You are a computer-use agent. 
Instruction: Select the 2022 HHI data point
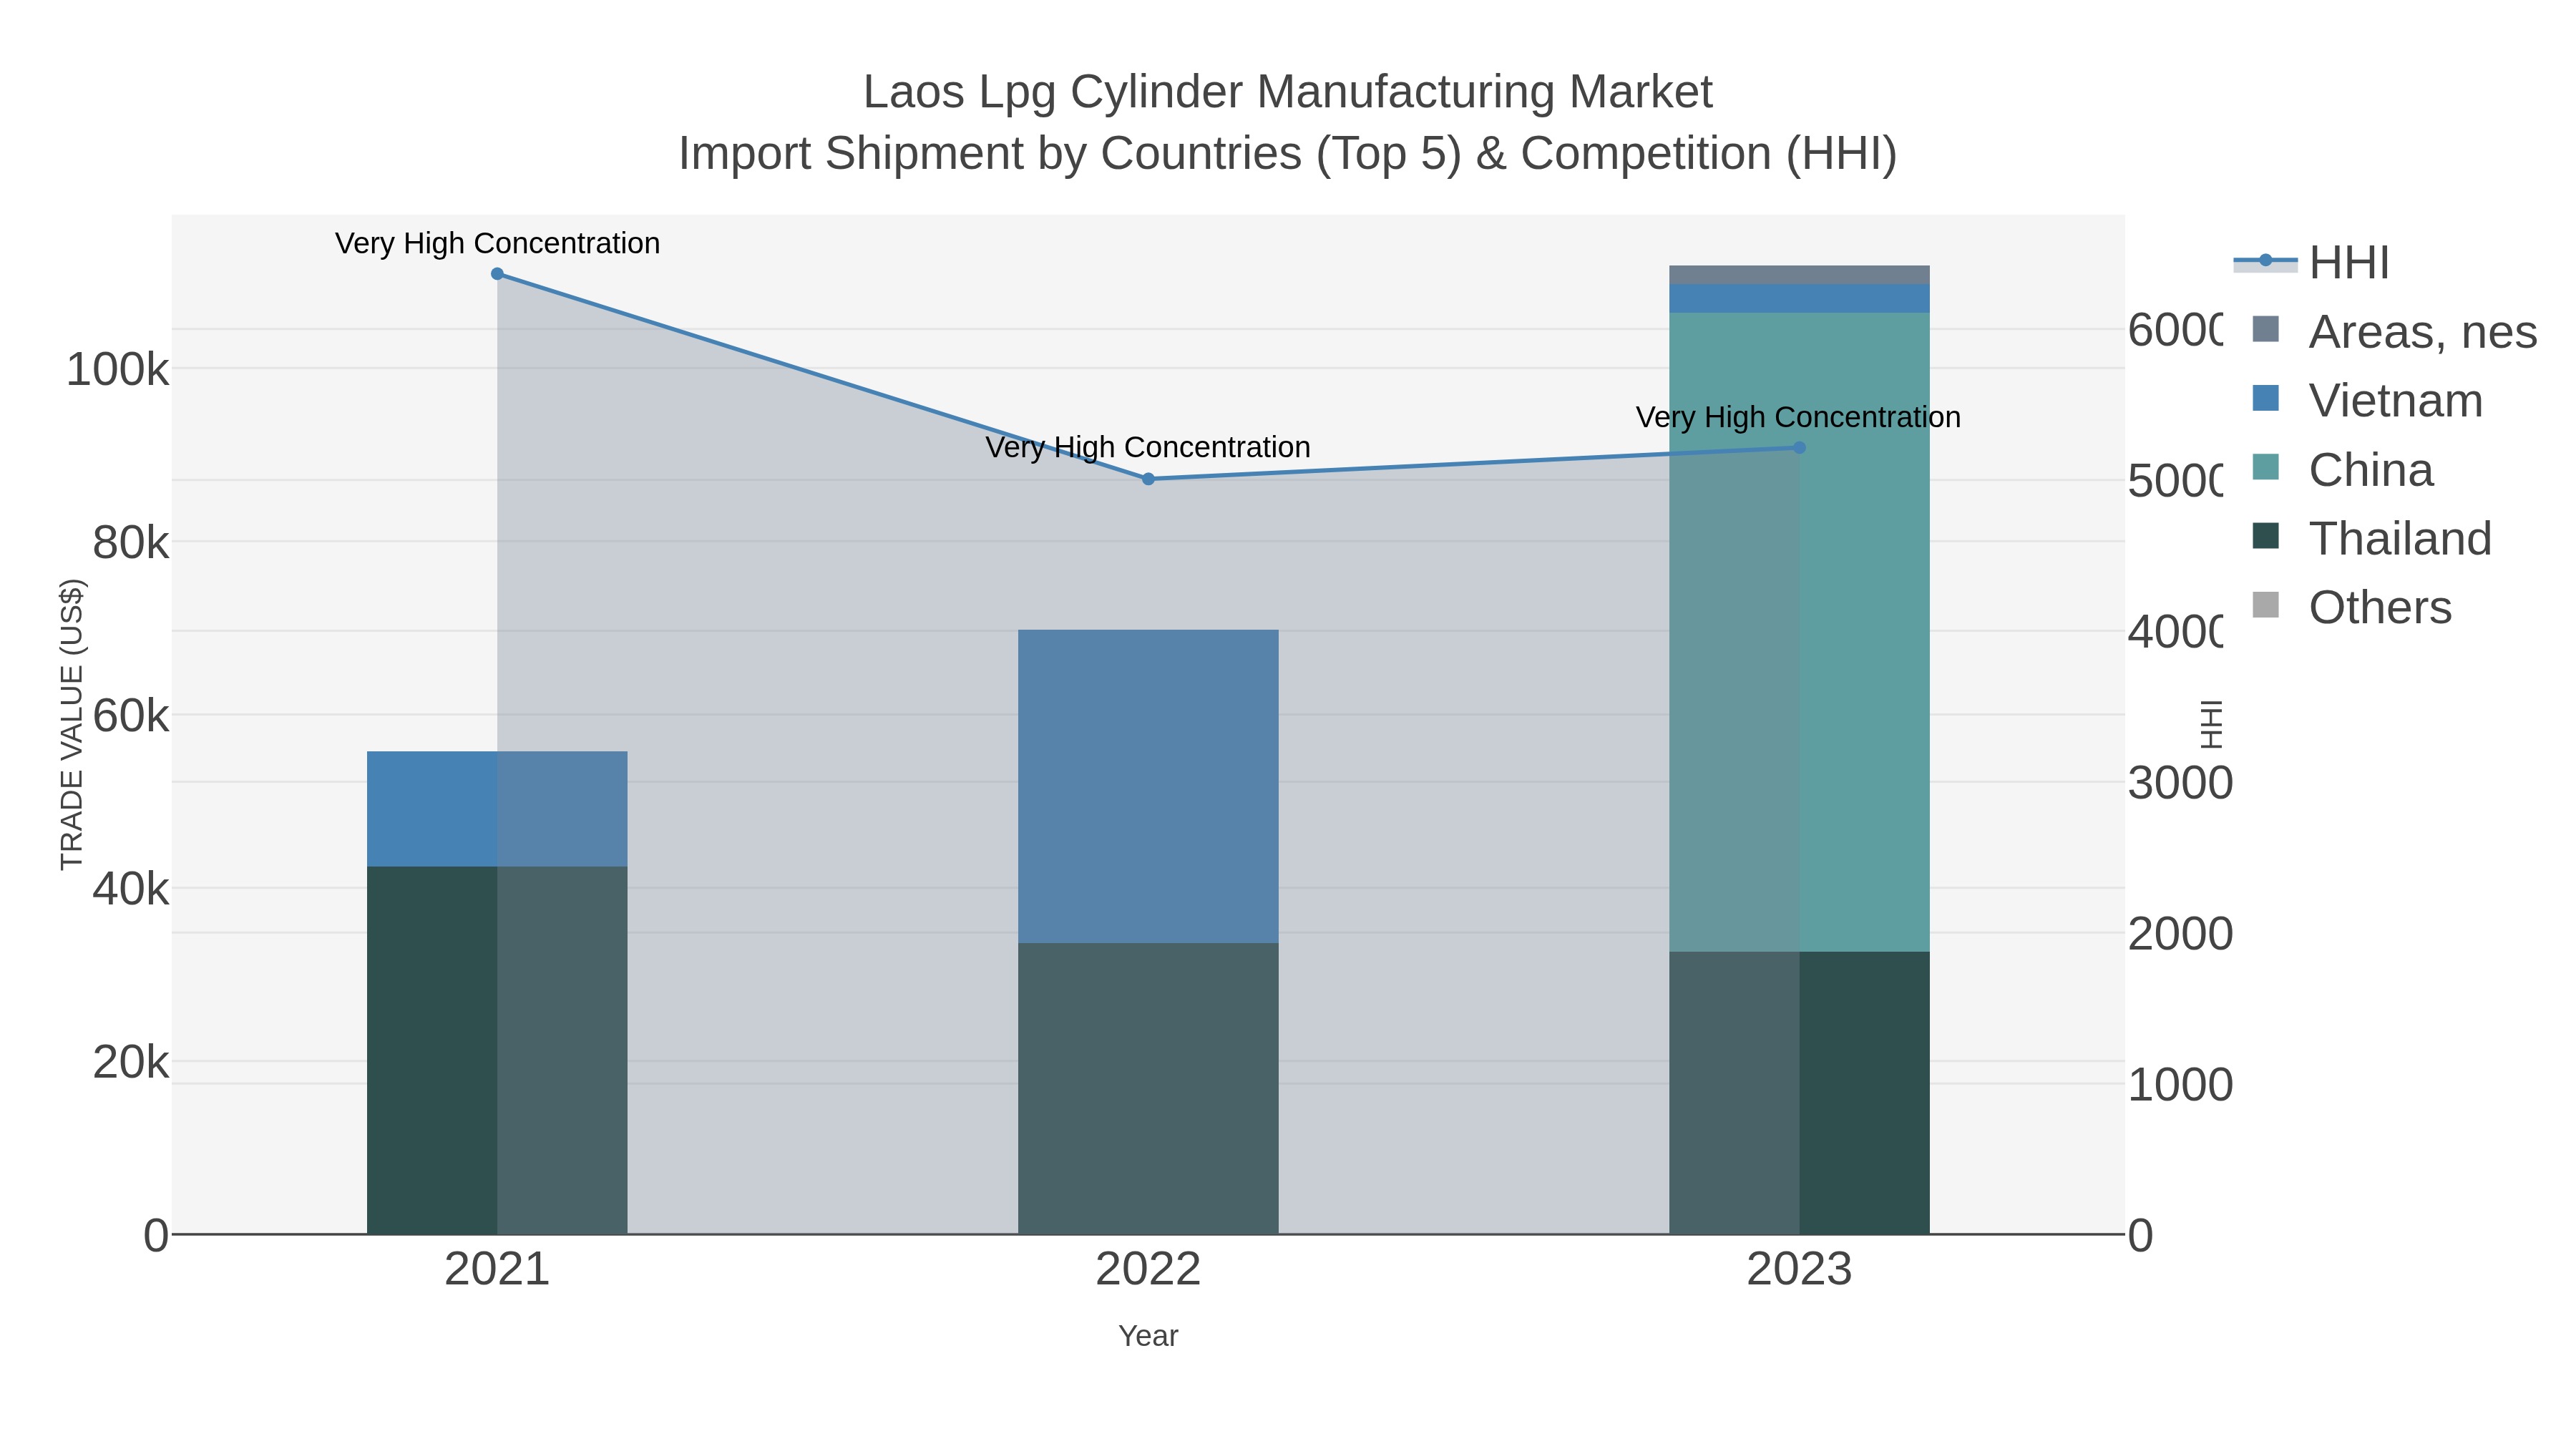(1148, 479)
